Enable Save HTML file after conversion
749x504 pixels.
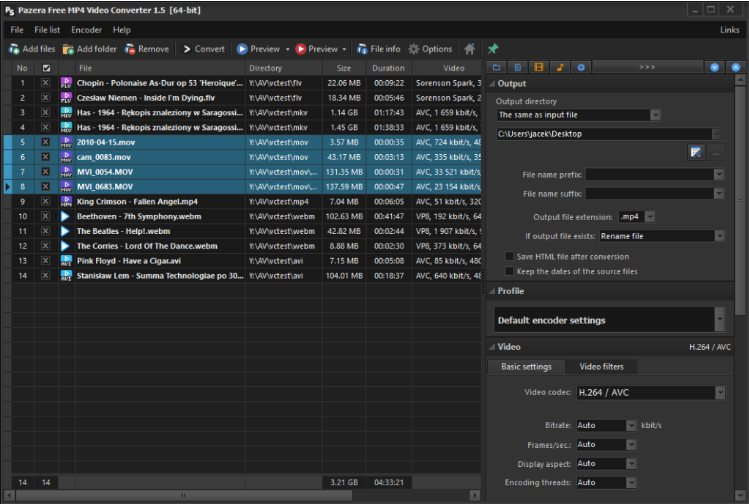click(510, 257)
